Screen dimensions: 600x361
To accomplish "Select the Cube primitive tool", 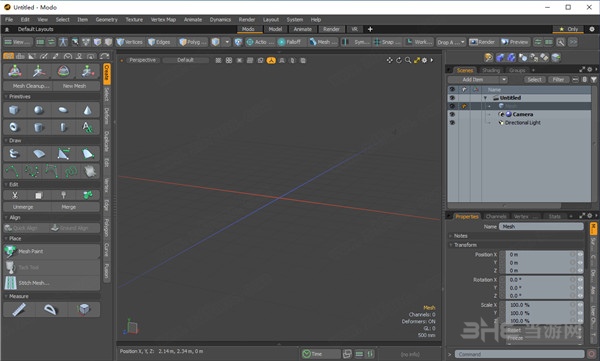I will (x=14, y=111).
